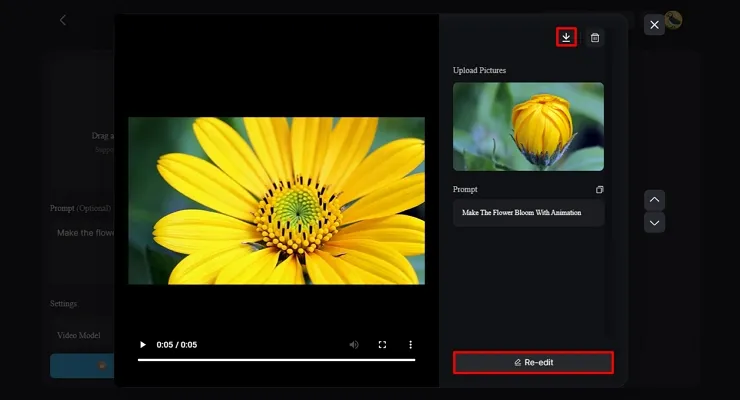This screenshot has height=400, width=740.
Task: Enter fullscreen mode for the video
Action: 382,345
